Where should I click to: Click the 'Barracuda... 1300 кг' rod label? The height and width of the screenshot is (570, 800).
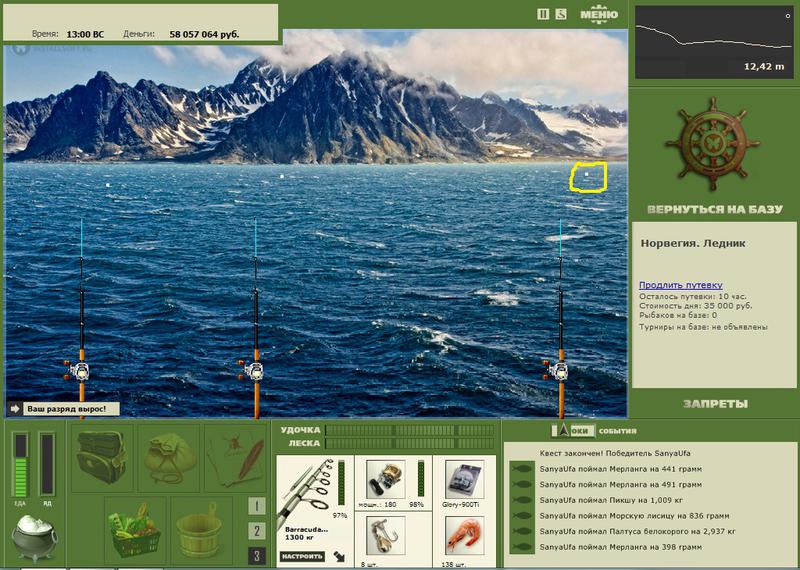(x=306, y=533)
